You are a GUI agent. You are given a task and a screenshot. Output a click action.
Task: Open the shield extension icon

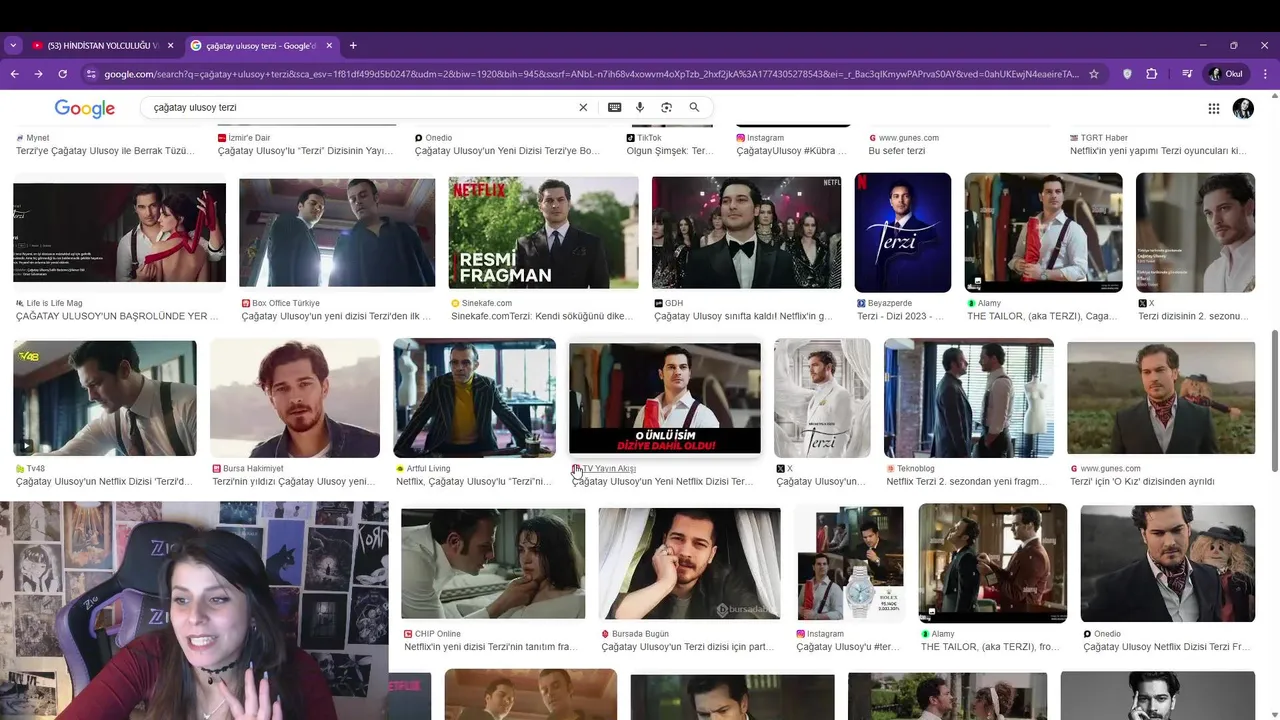click(x=1128, y=74)
